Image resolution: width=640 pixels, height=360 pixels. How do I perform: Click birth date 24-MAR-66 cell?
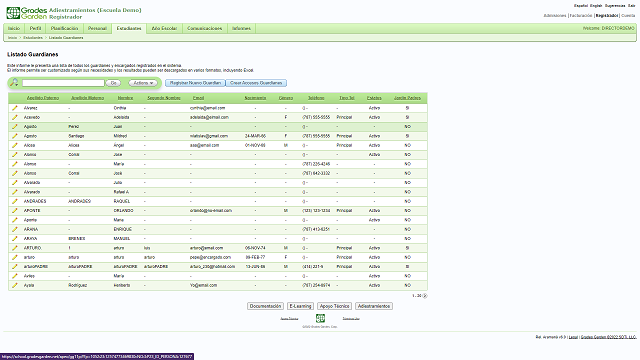(255, 136)
